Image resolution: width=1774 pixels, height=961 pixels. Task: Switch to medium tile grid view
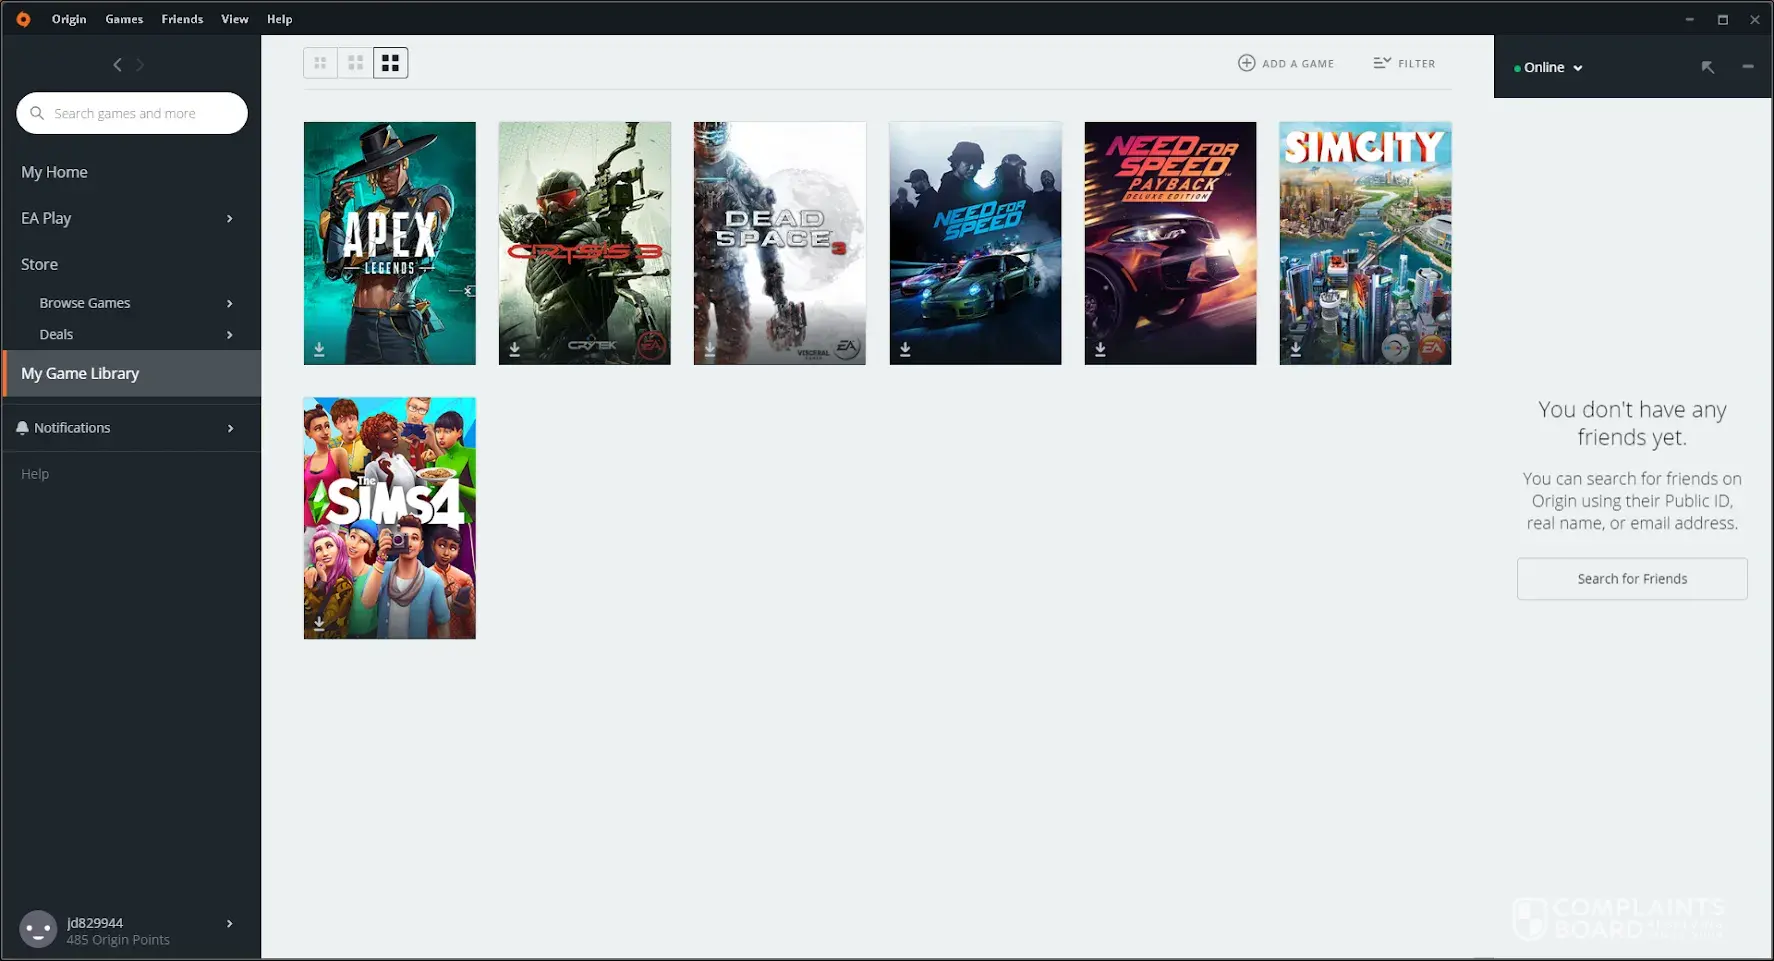[355, 63]
